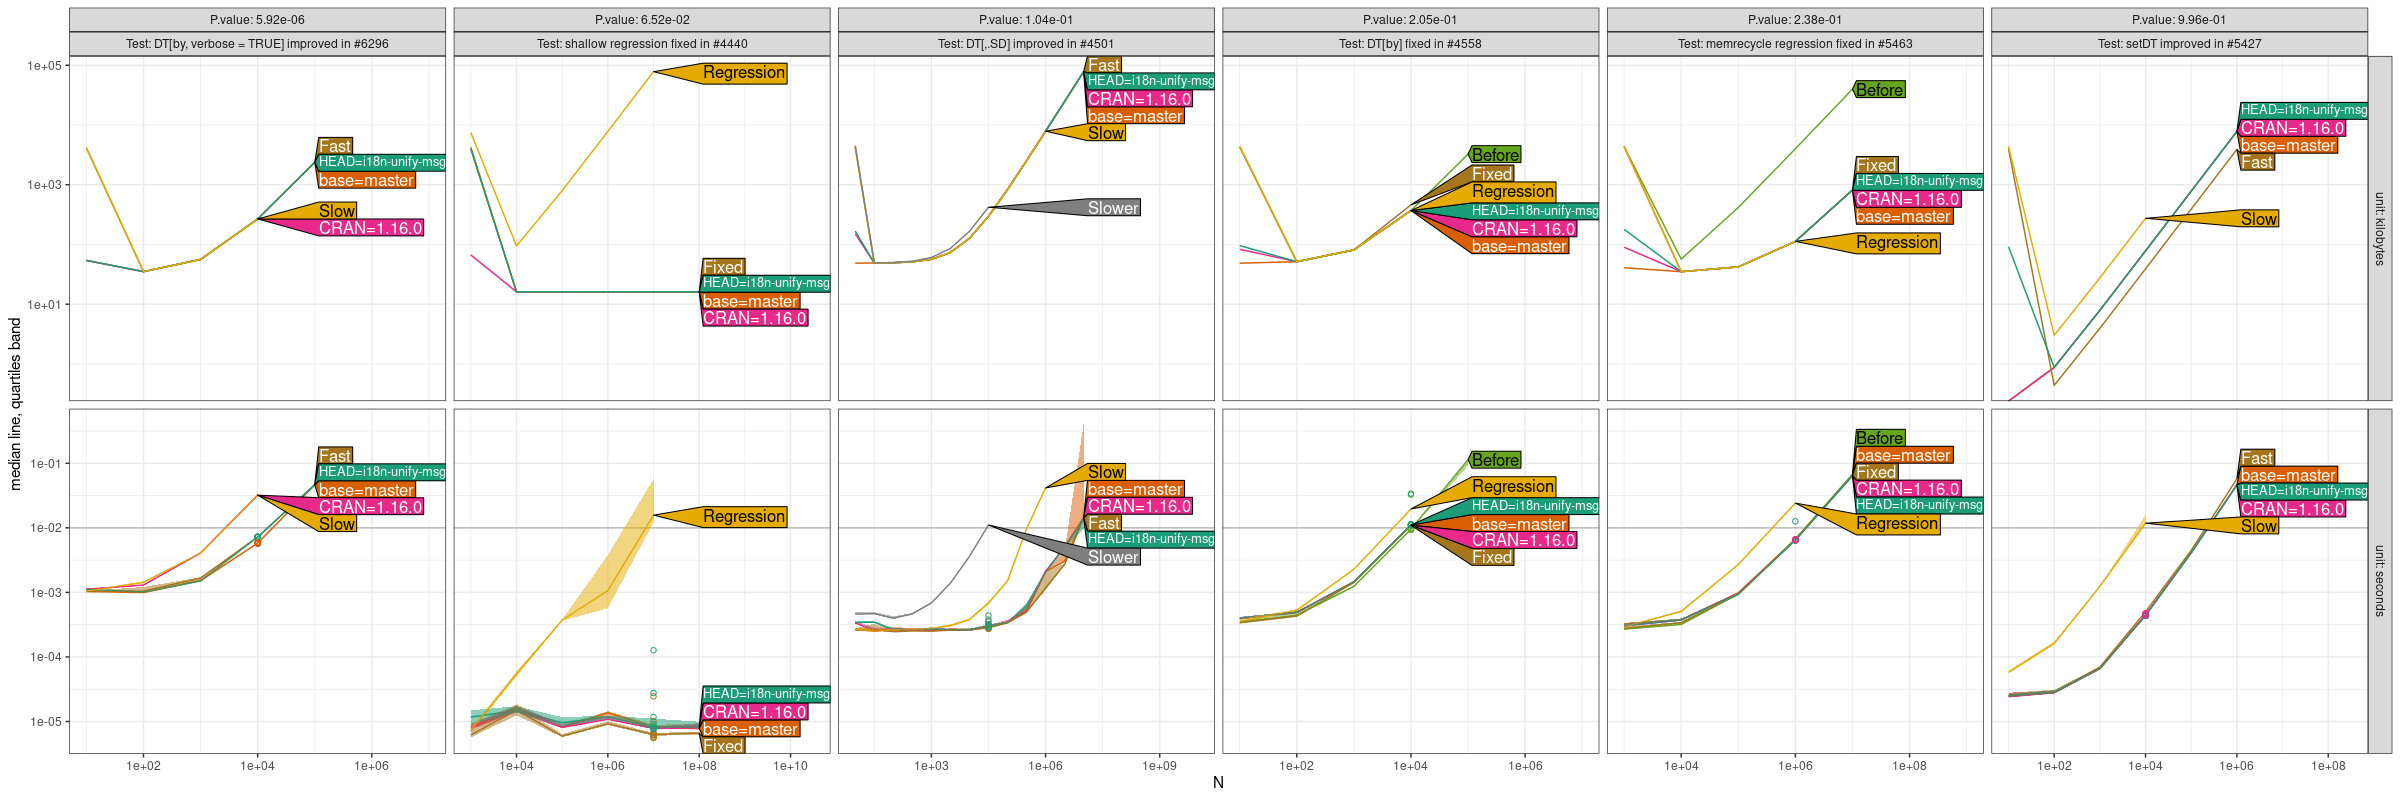Click the 'N' x-axis title
The width and height of the screenshot is (2400, 800).
tap(1218, 783)
